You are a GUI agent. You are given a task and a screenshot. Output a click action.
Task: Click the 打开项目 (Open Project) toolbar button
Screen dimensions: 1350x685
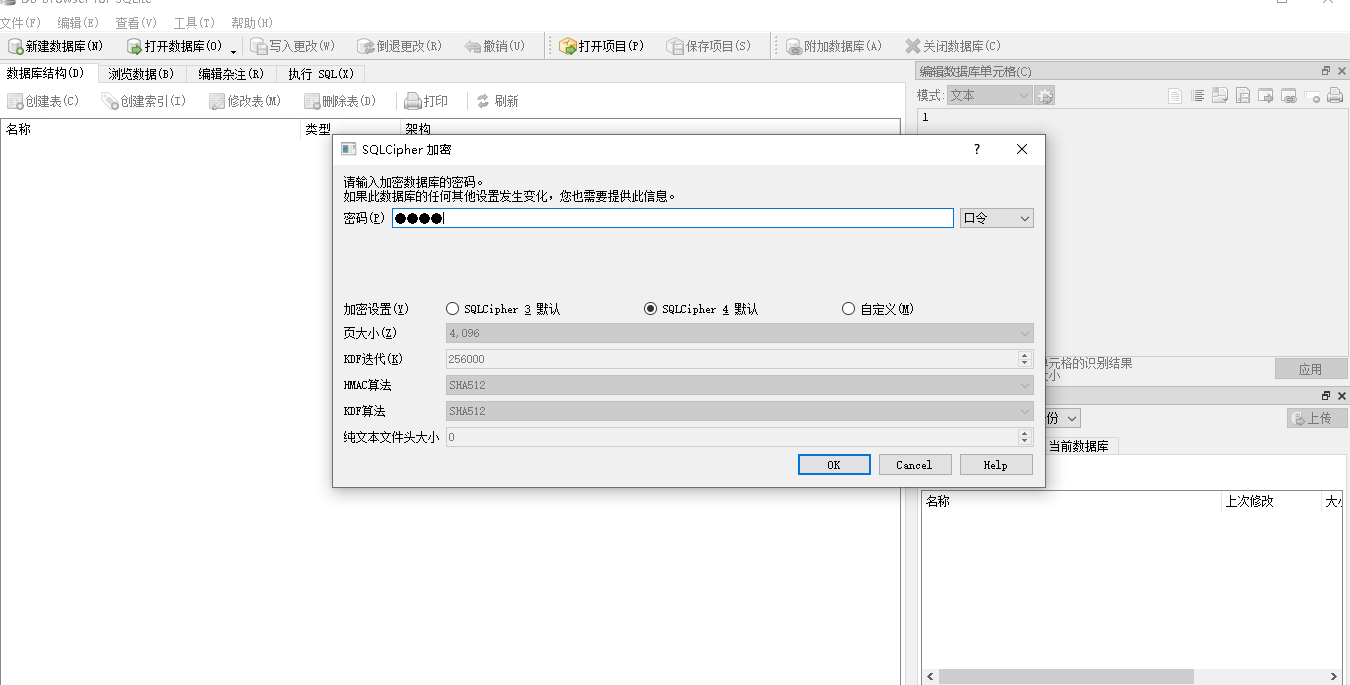click(x=602, y=46)
